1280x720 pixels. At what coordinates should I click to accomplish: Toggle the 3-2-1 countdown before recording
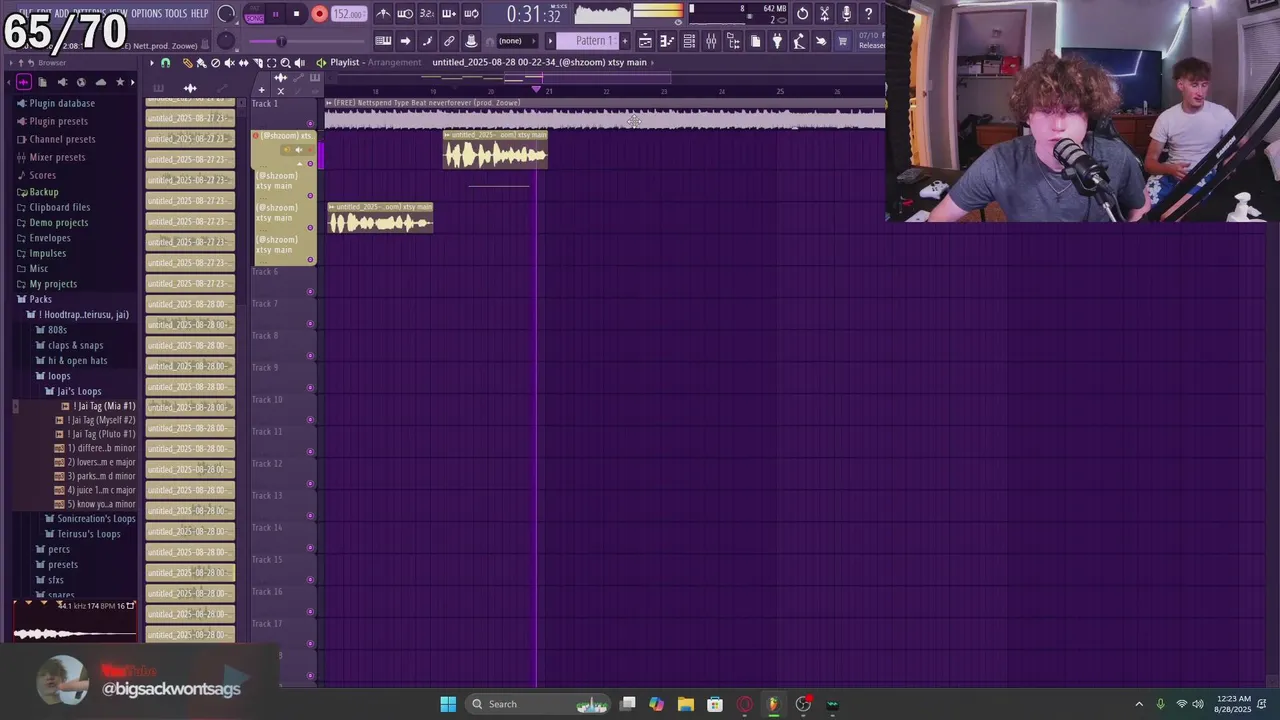pos(427,14)
